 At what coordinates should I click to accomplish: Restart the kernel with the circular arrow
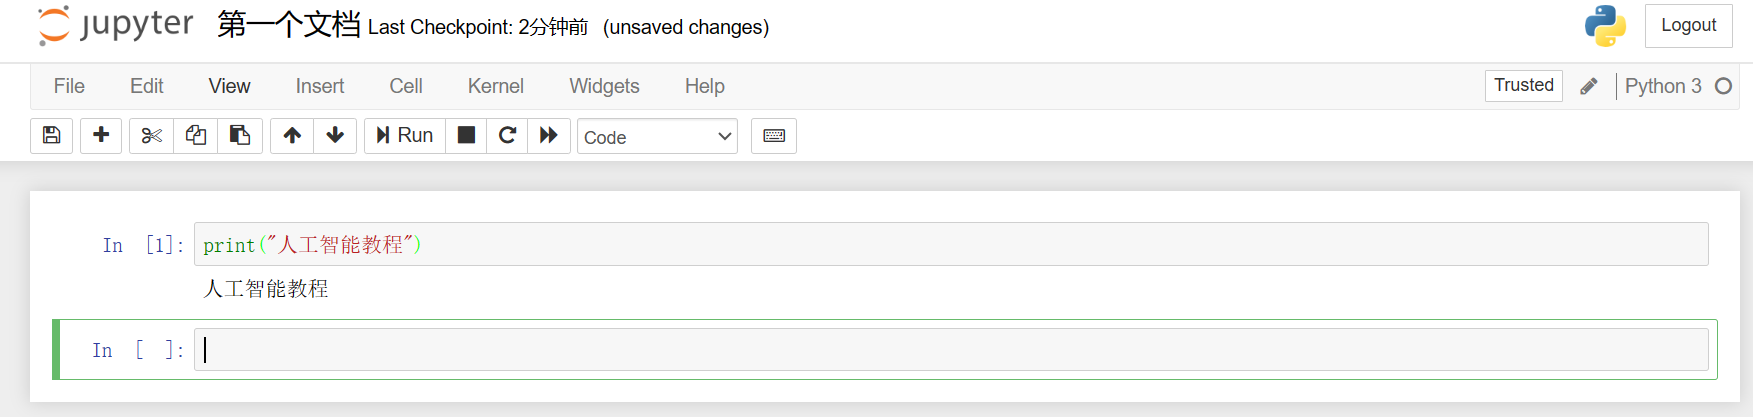[507, 136]
